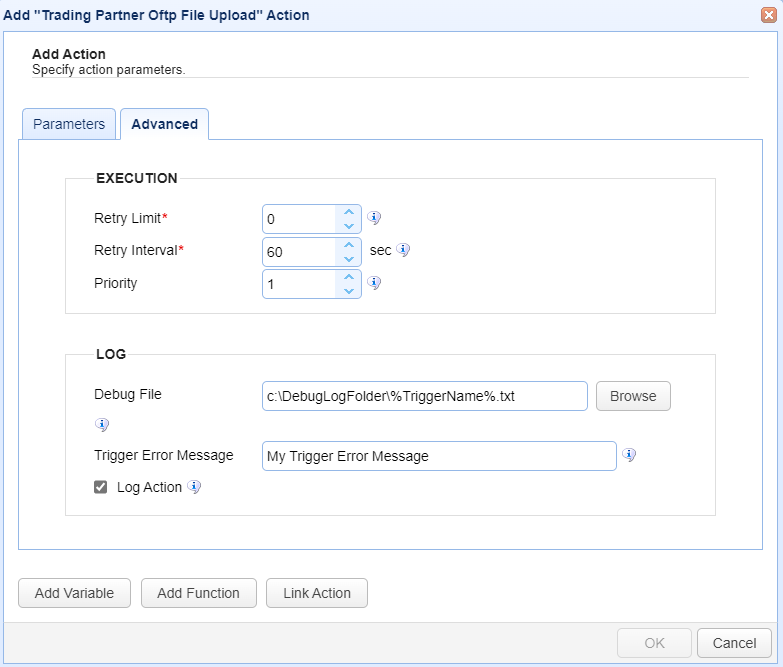Close the dialog with the X icon
Viewport: 783px width, 667px height.
point(769,15)
